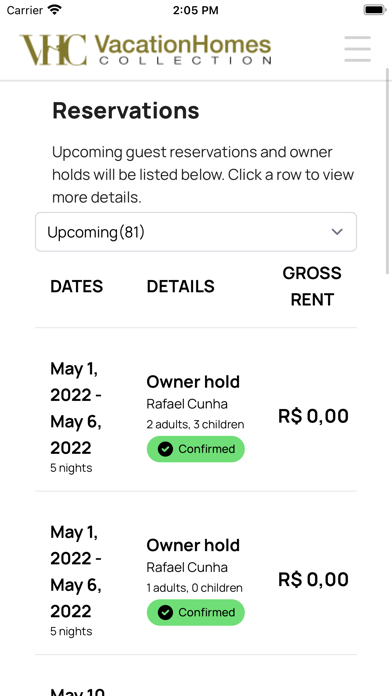Click the chevron arrow in the Upcoming selector

pyautogui.click(x=337, y=232)
